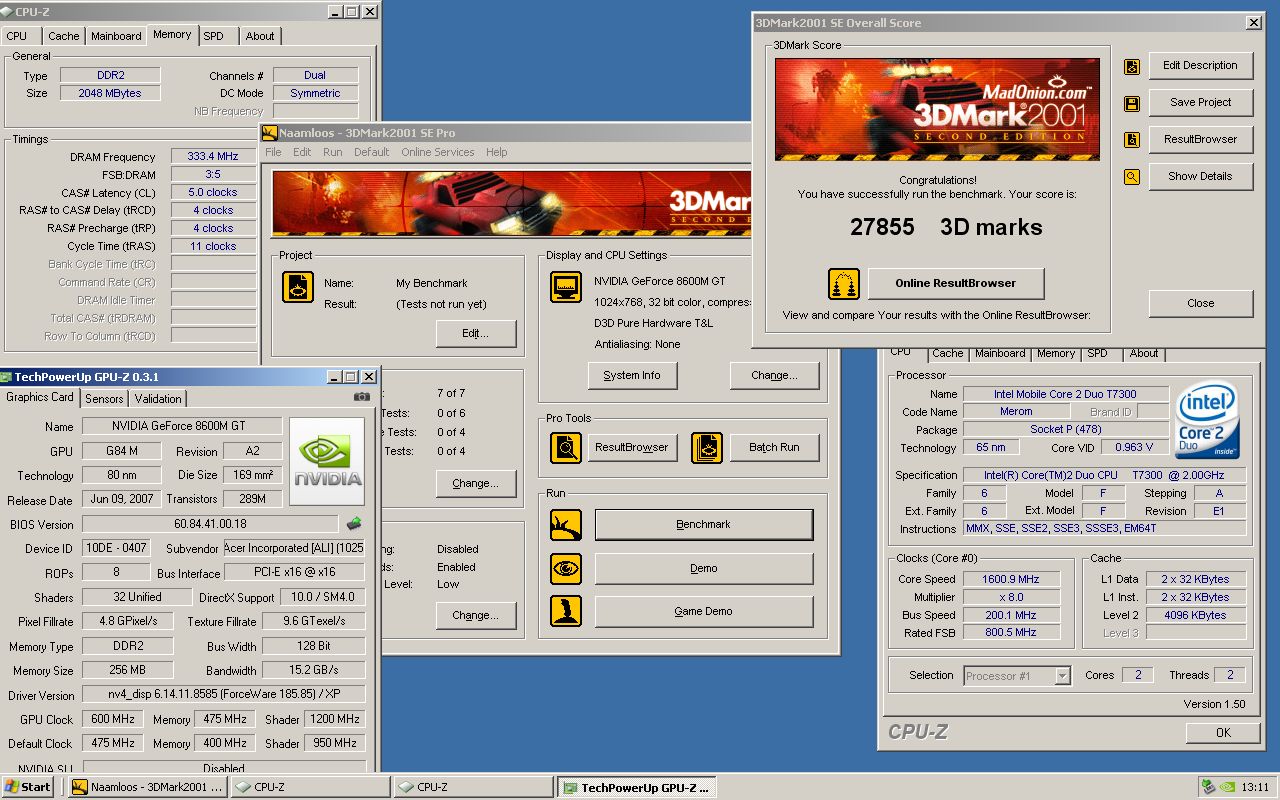This screenshot has width=1280, height=800.
Task: Click the 27855 3D marks score text
Action: pyautogui.click(x=946, y=227)
